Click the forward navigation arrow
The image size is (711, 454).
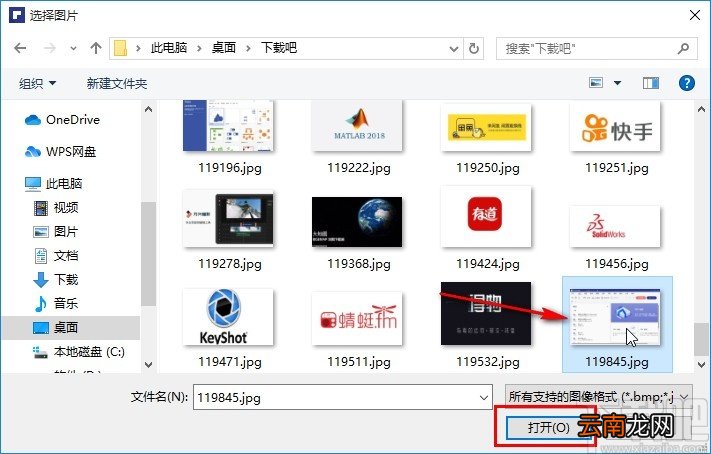coord(49,48)
